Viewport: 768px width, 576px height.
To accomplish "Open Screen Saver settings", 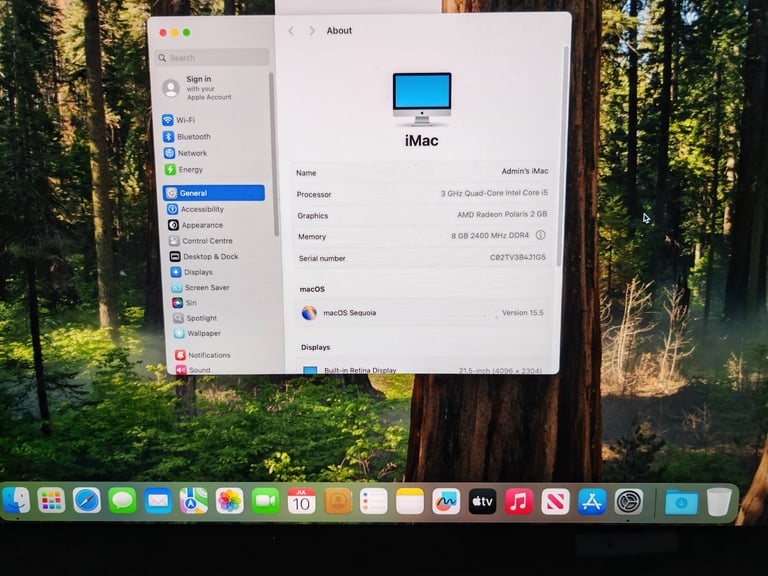I will click(x=200, y=288).
